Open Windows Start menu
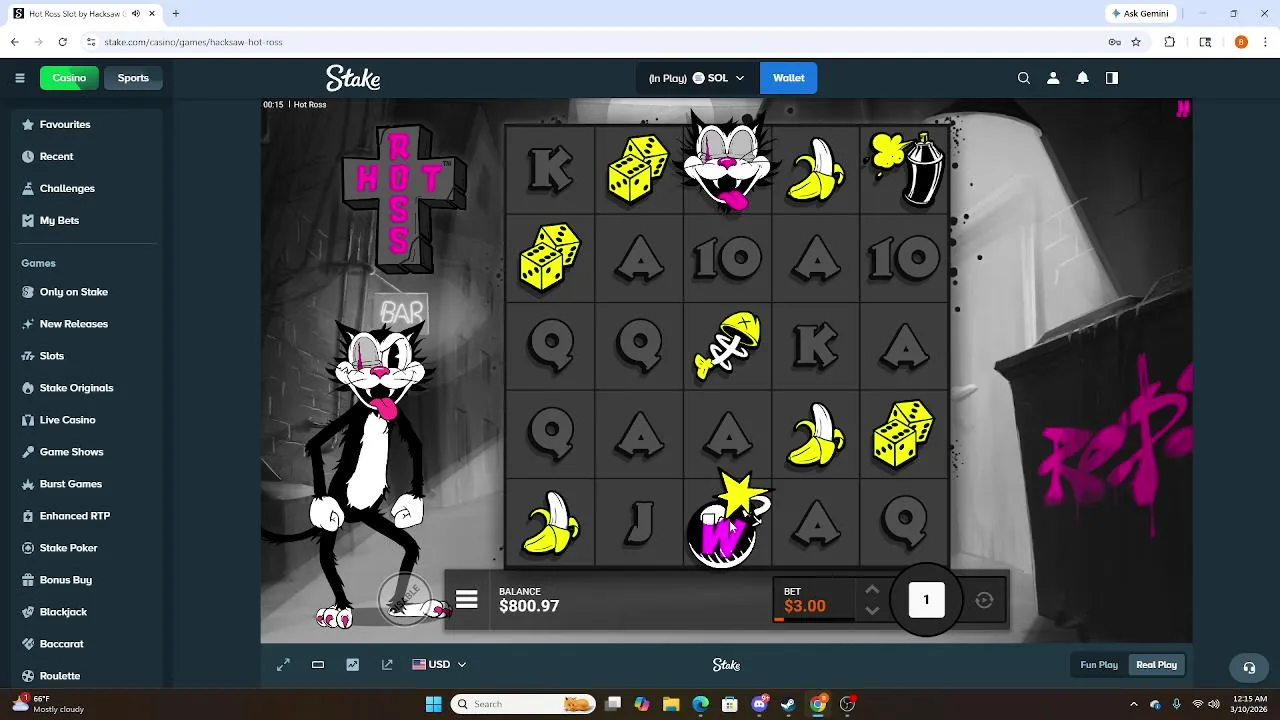Screen dimensions: 1280x720 point(434,704)
